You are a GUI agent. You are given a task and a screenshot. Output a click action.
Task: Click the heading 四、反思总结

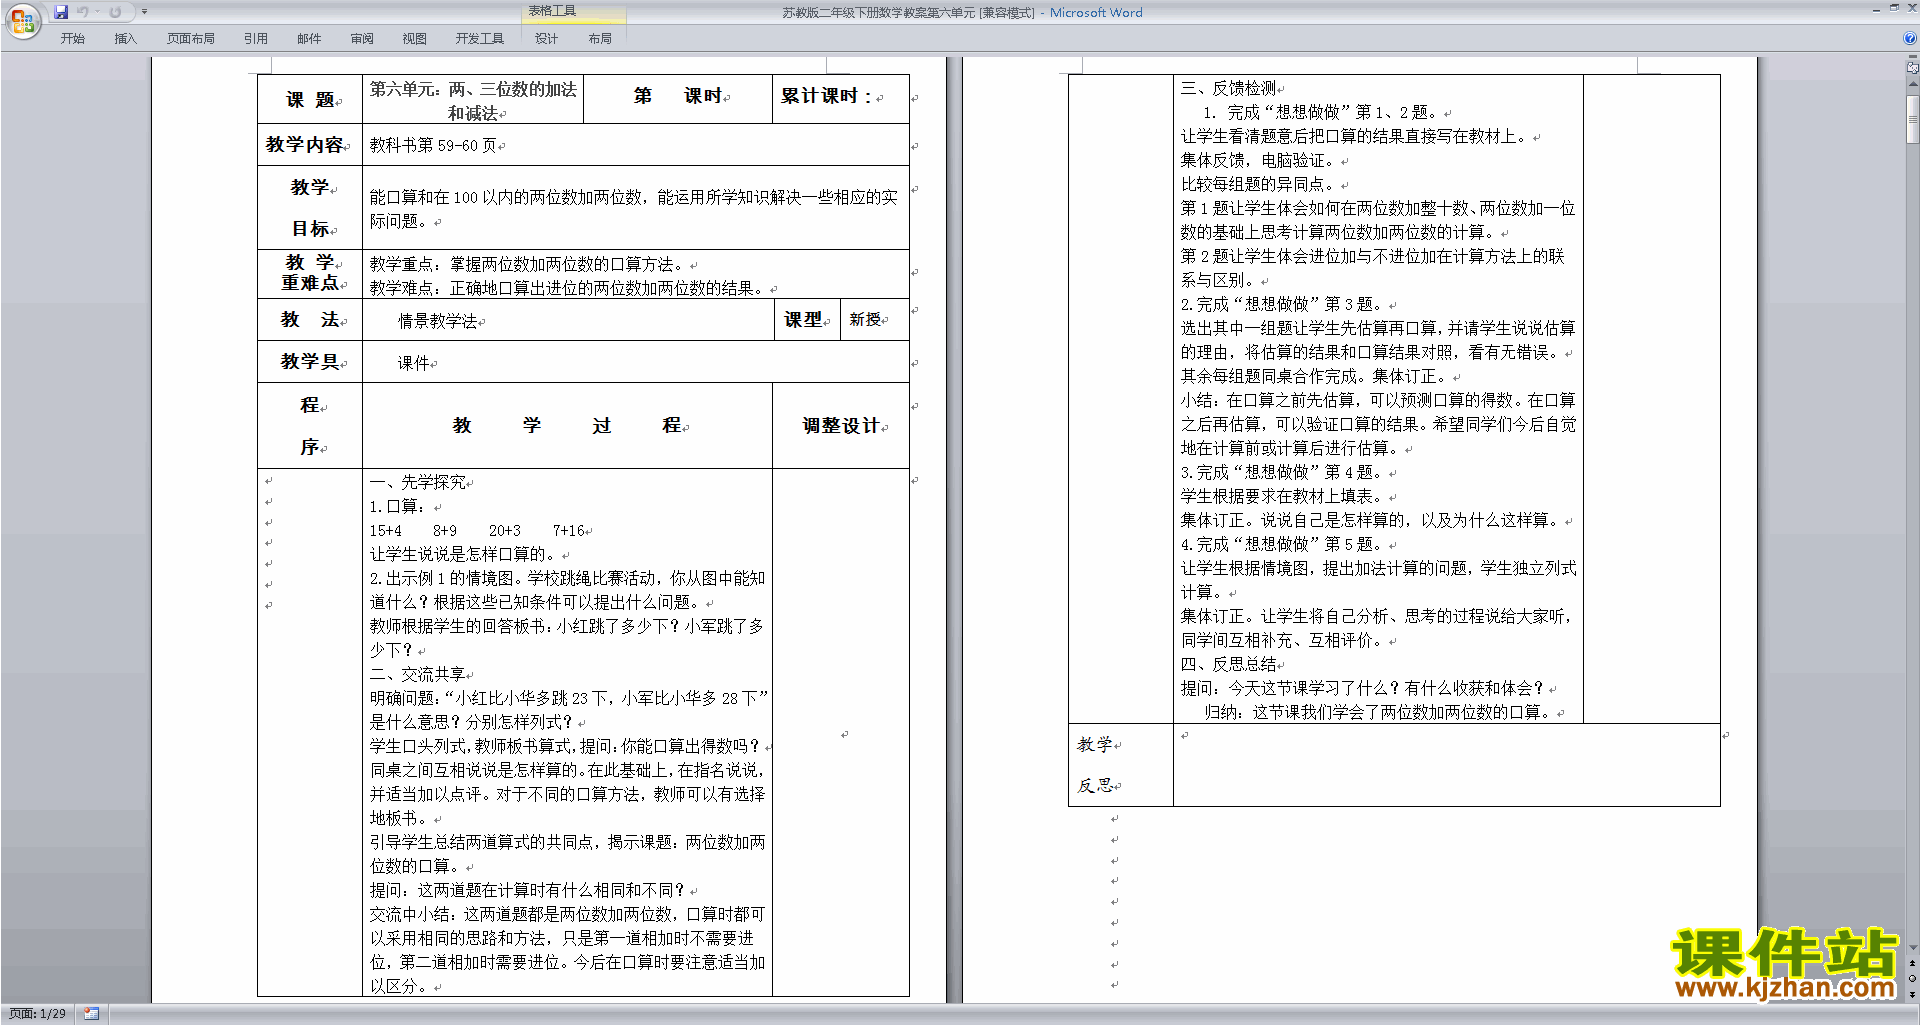pos(1229,664)
